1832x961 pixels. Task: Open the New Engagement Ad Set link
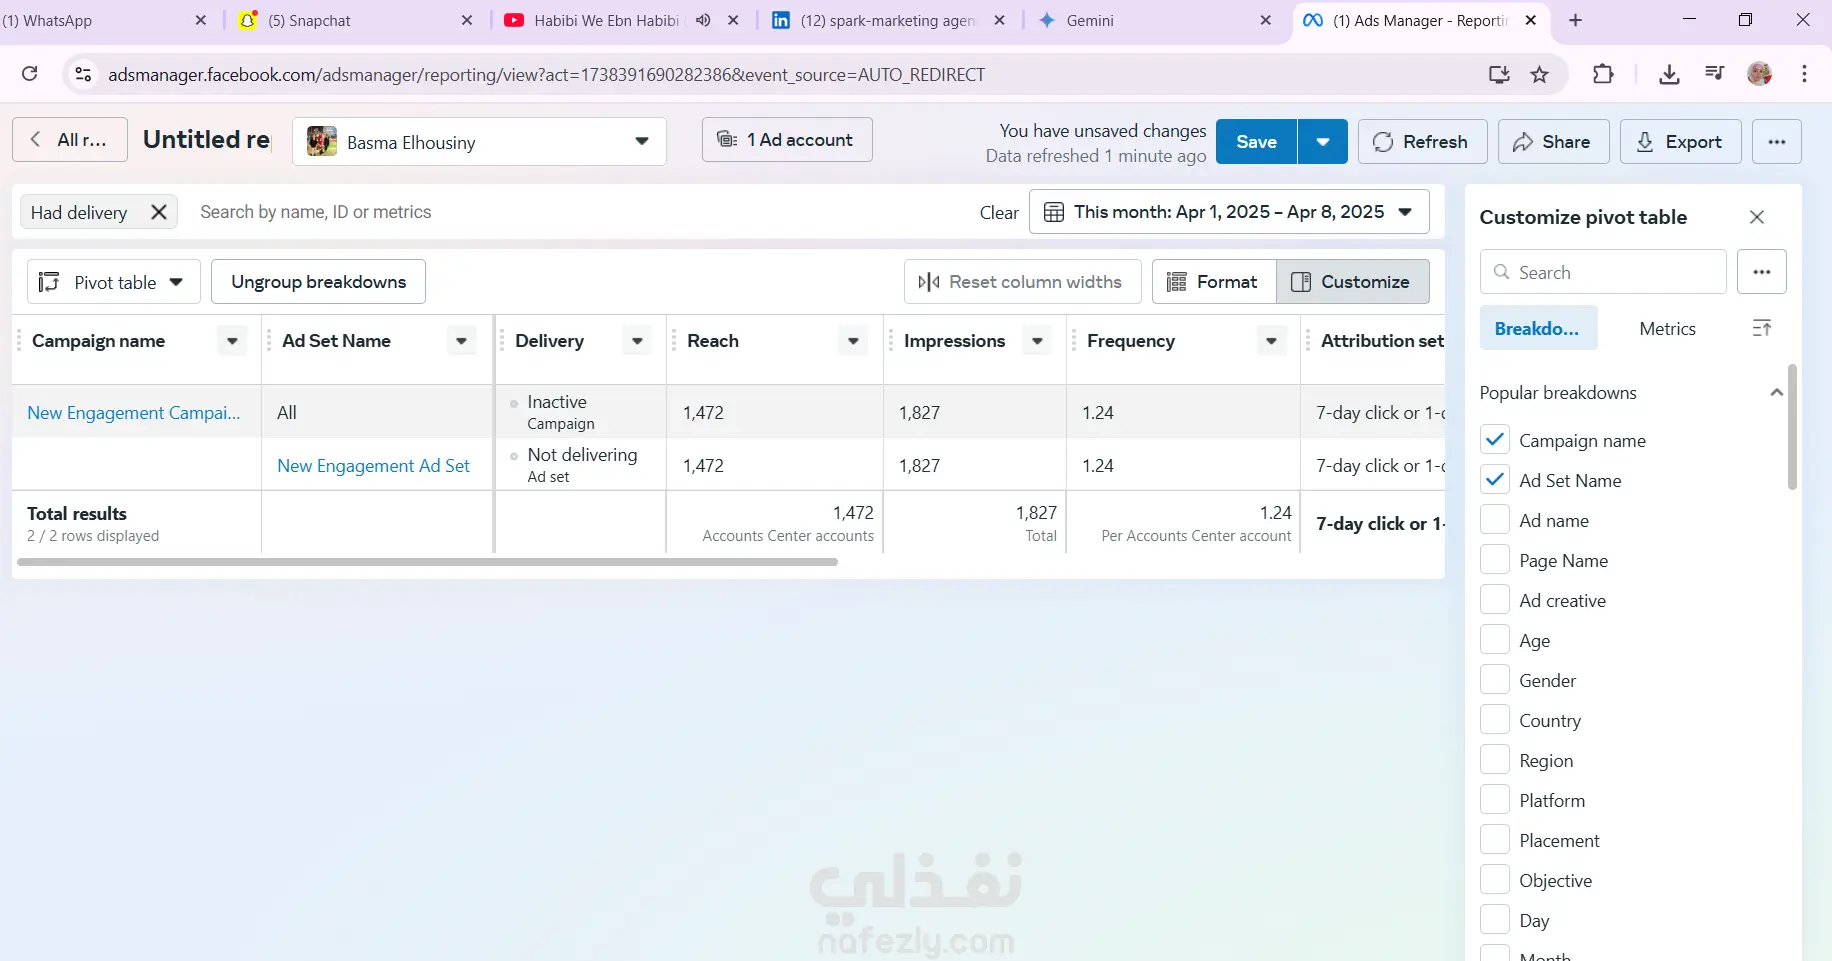coord(373,466)
